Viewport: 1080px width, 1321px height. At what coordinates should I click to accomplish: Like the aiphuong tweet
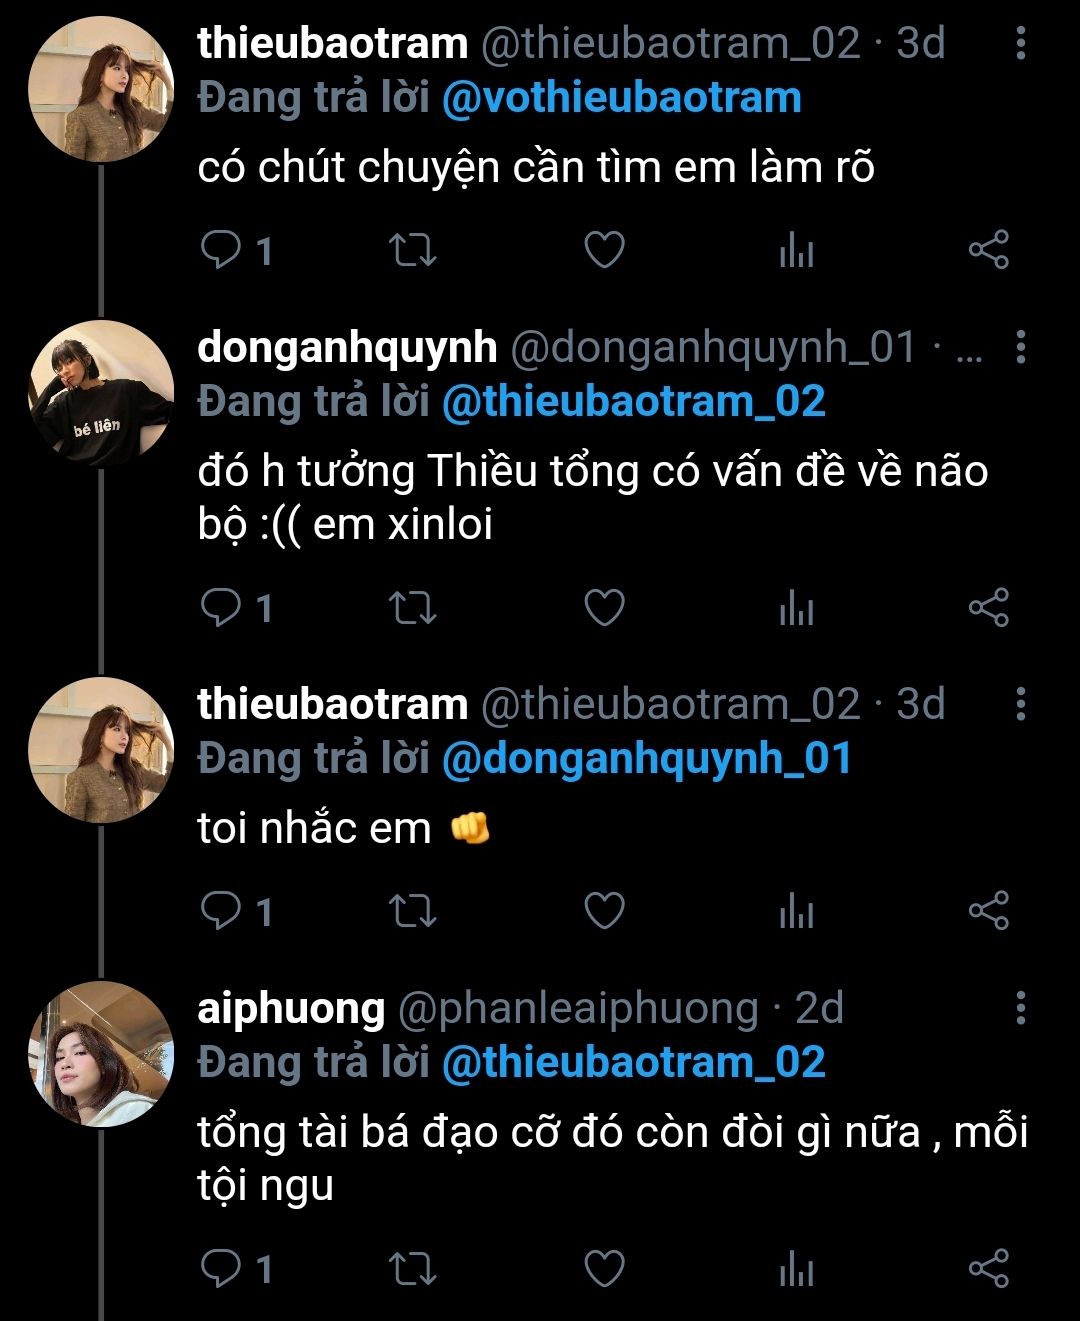604,1269
